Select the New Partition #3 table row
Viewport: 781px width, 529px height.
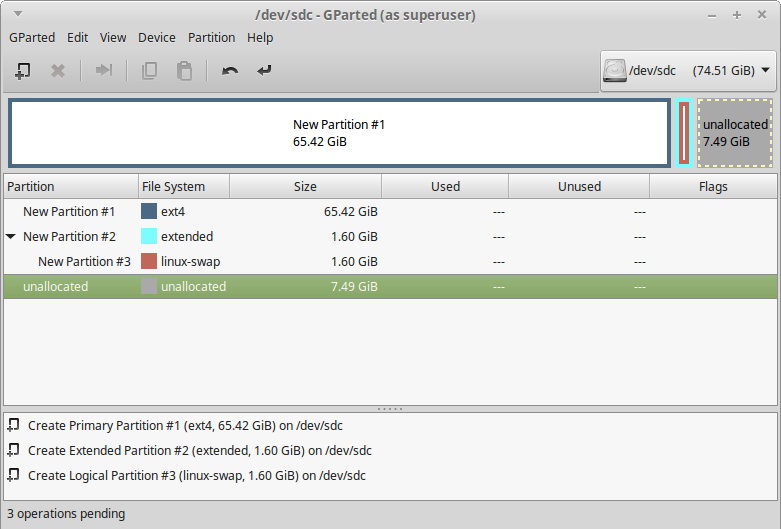coord(390,261)
